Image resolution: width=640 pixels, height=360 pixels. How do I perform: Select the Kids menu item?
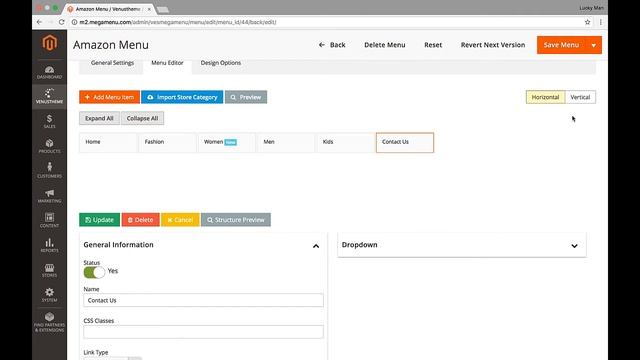pos(345,142)
